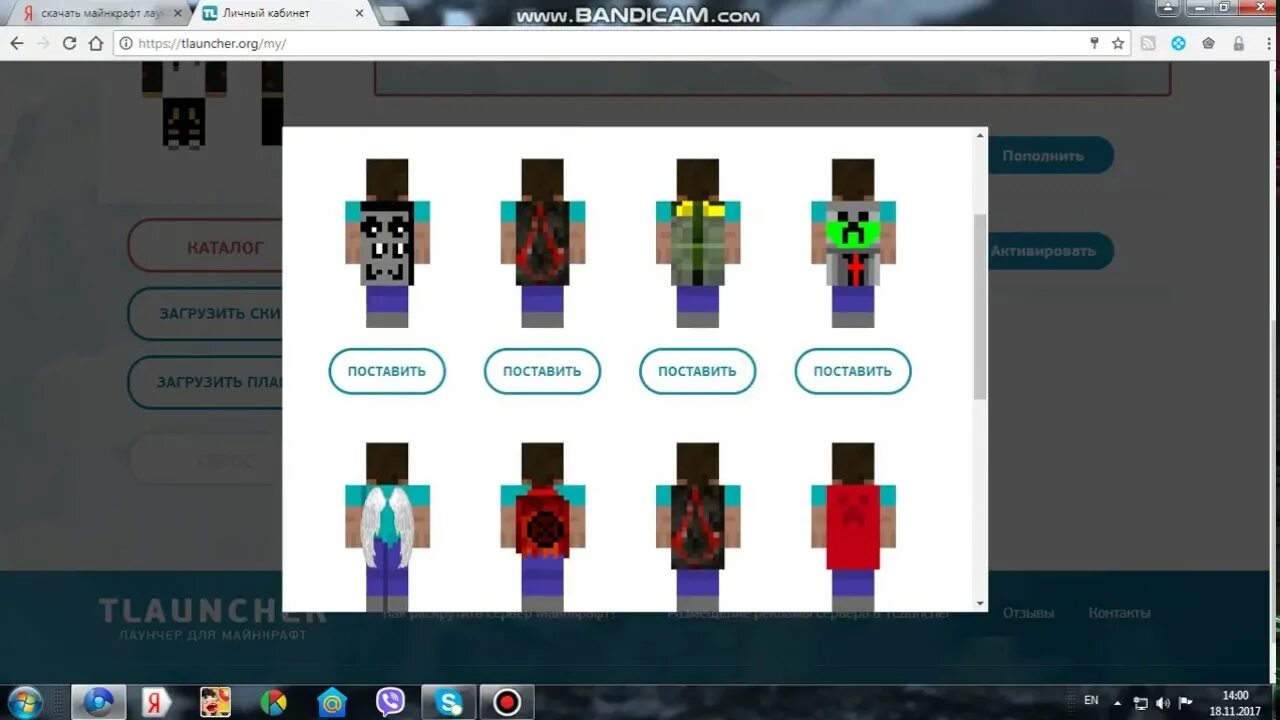
Task: Open the Mail.ru Agent taskbar icon
Action: [x=332, y=702]
